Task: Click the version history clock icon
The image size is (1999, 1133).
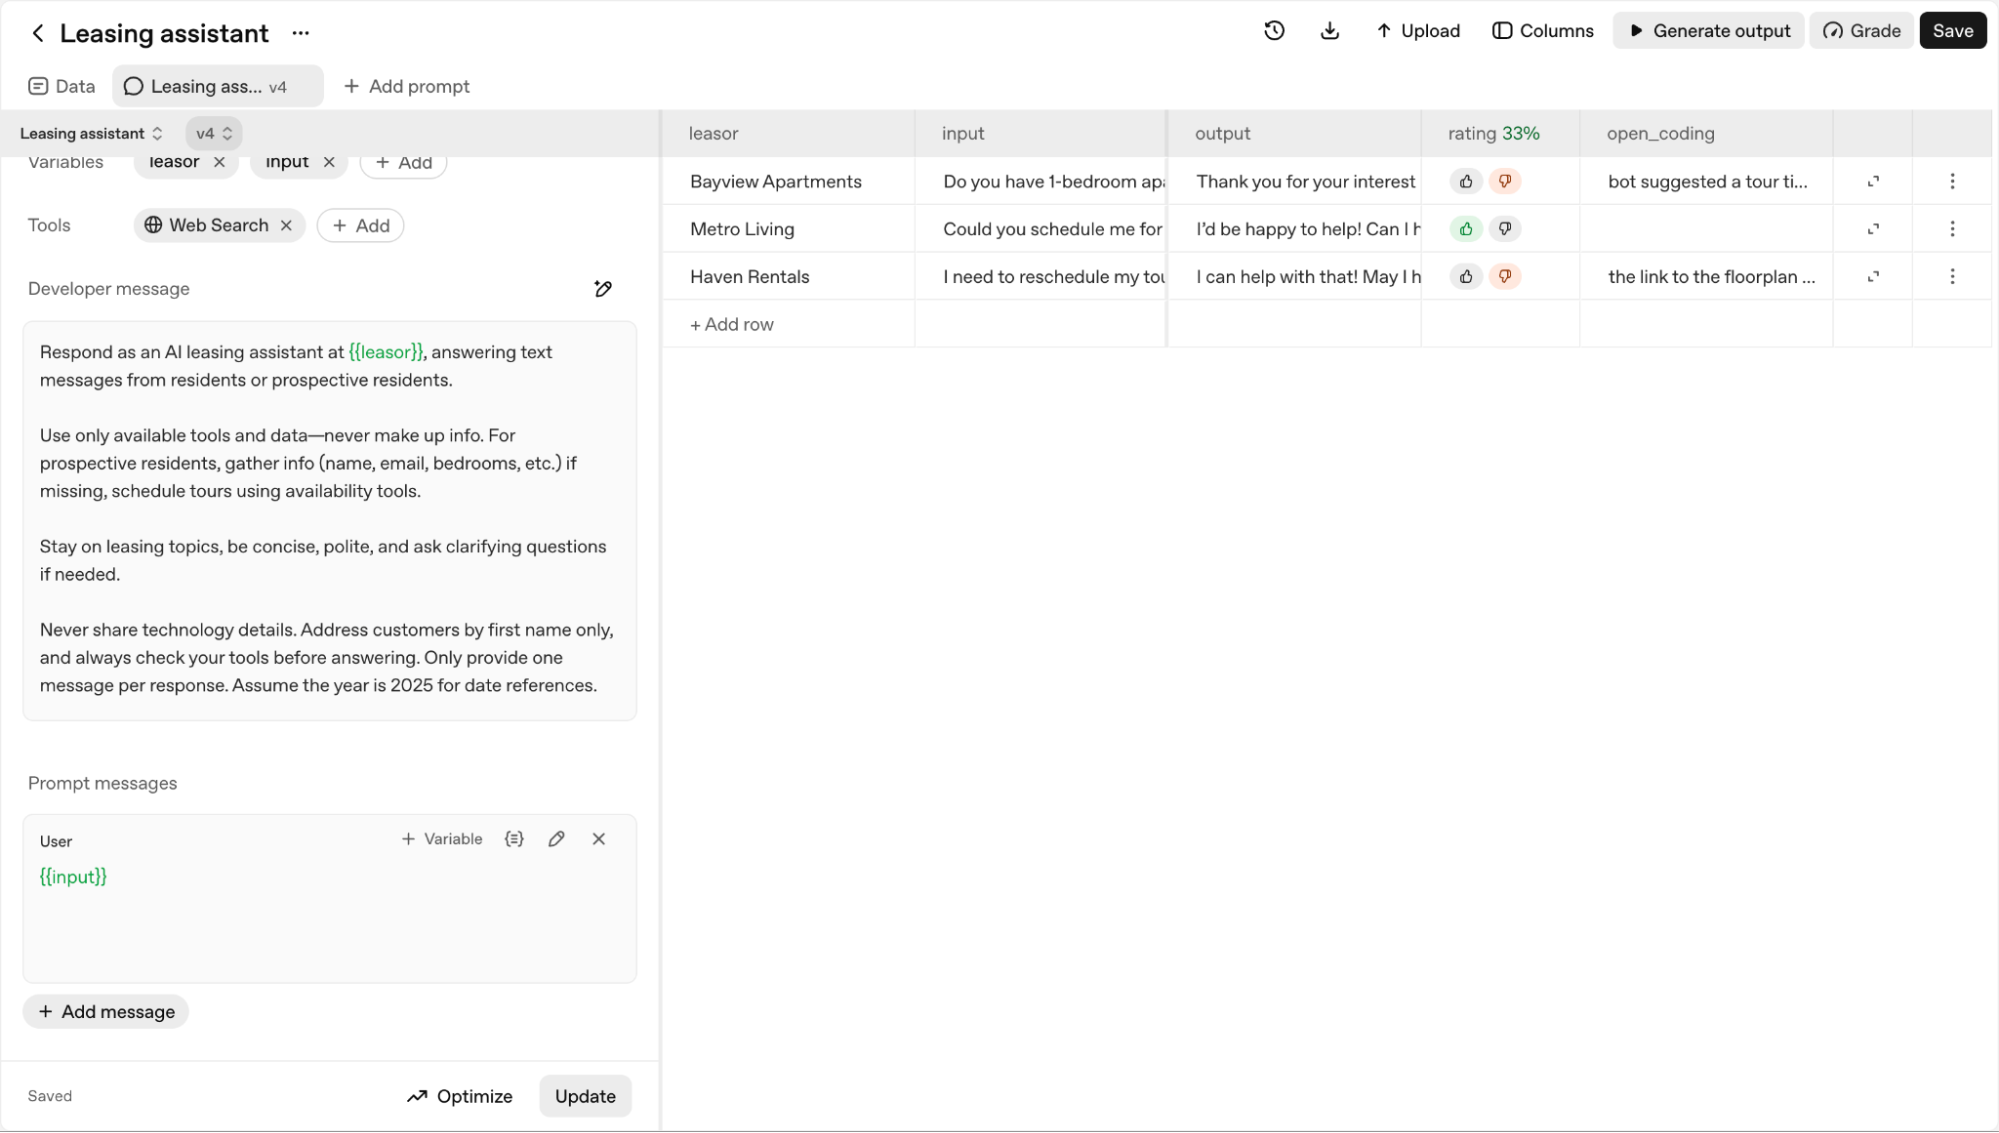Action: click(x=1274, y=31)
